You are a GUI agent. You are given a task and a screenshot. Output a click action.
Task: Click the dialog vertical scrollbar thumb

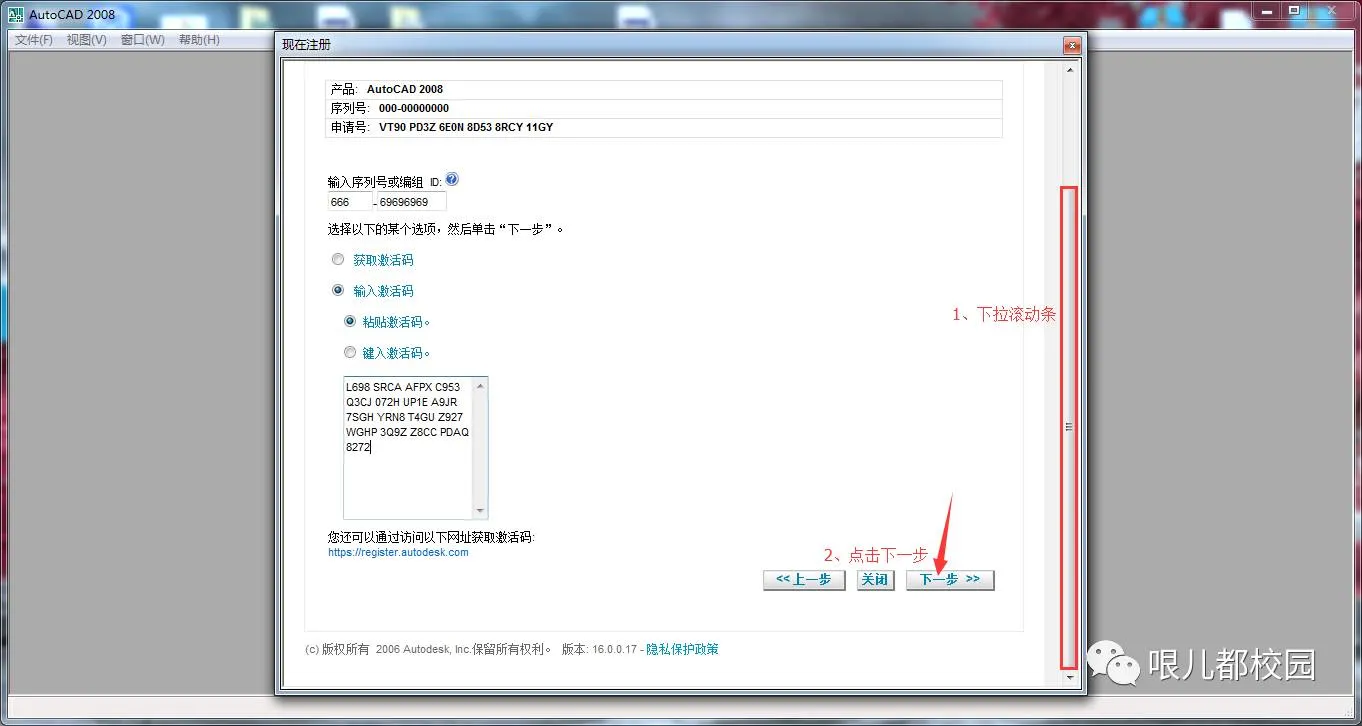[1070, 427]
